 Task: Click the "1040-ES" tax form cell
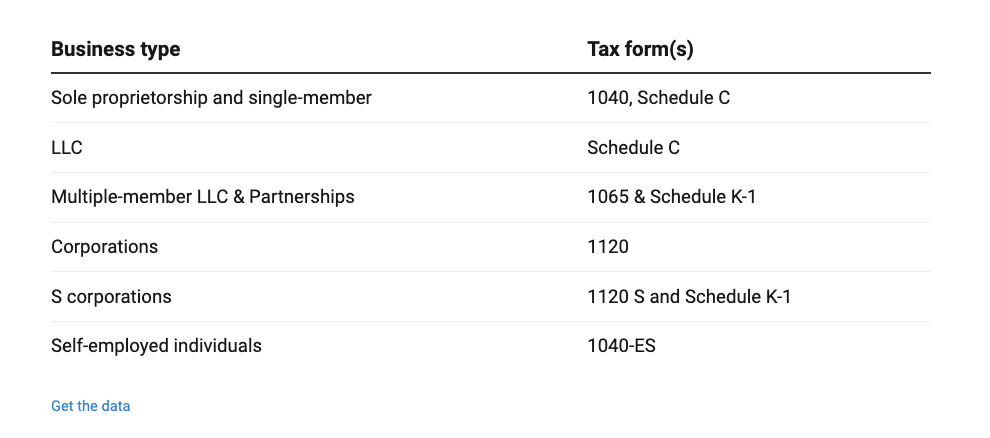pos(621,346)
